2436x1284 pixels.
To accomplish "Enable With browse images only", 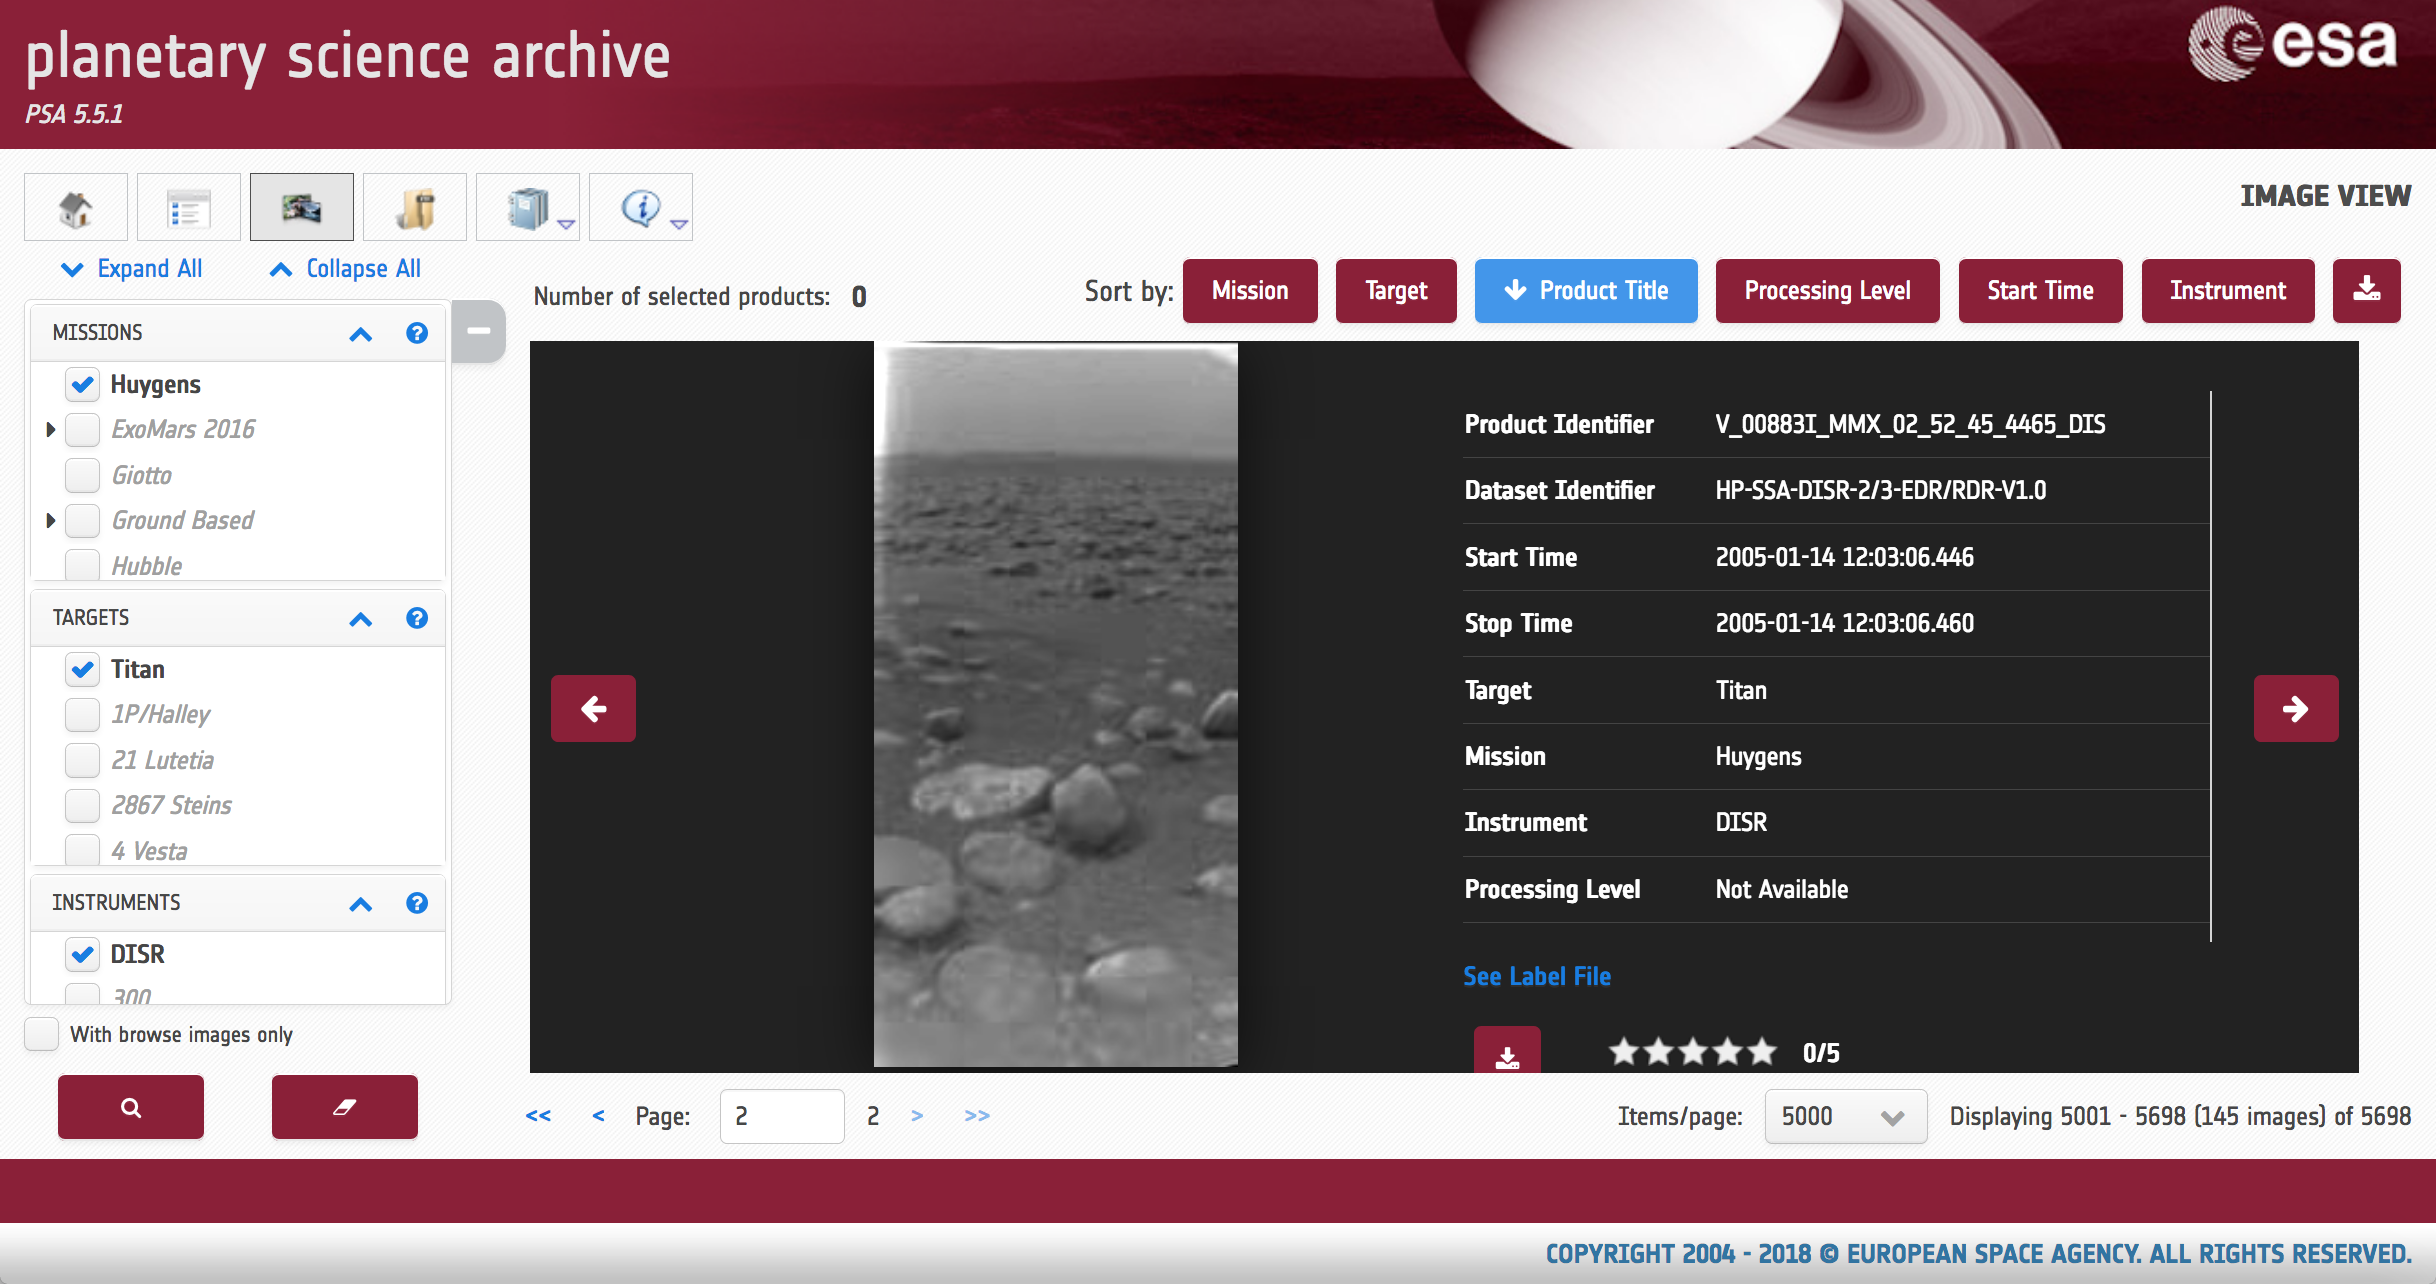I will pyautogui.click(x=42, y=1034).
